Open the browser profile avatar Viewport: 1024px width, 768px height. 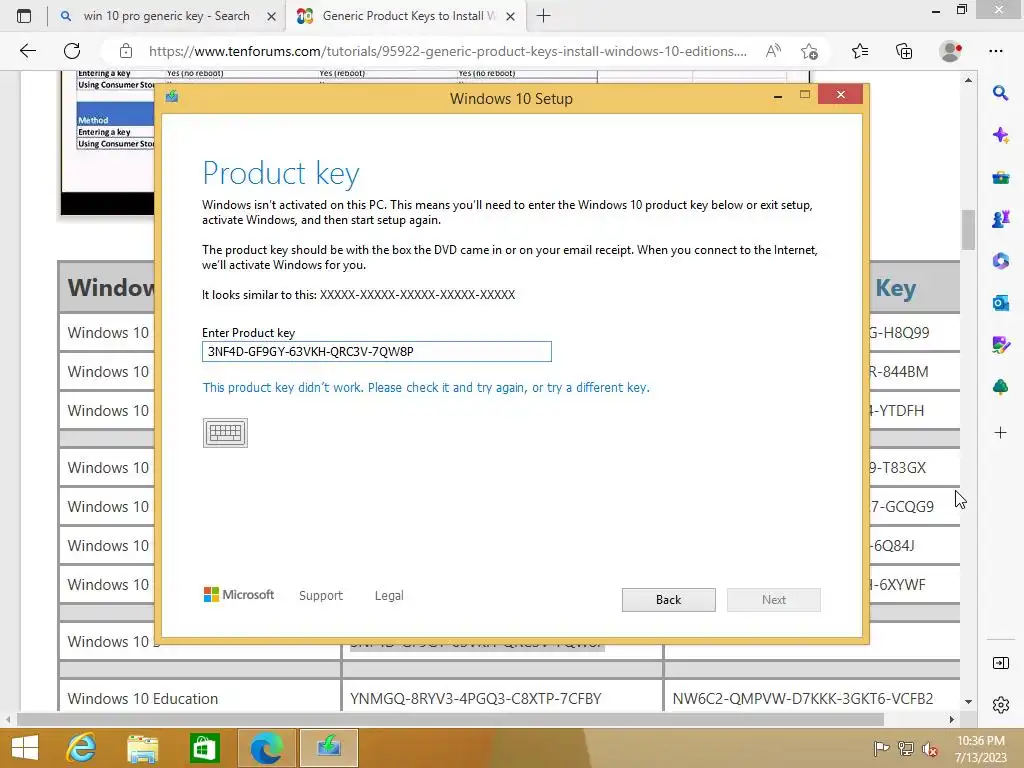[x=950, y=51]
